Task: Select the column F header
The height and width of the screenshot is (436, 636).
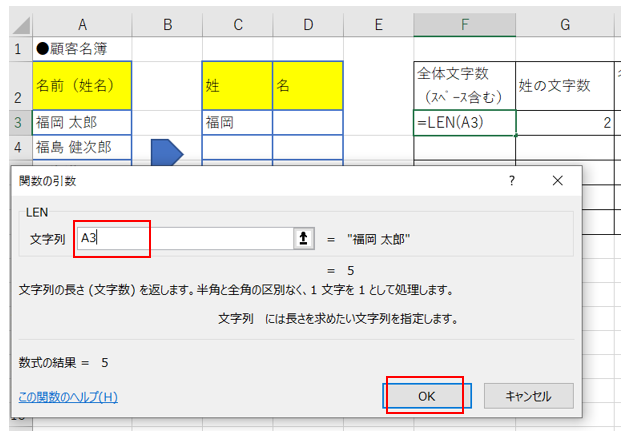Action: [465, 23]
